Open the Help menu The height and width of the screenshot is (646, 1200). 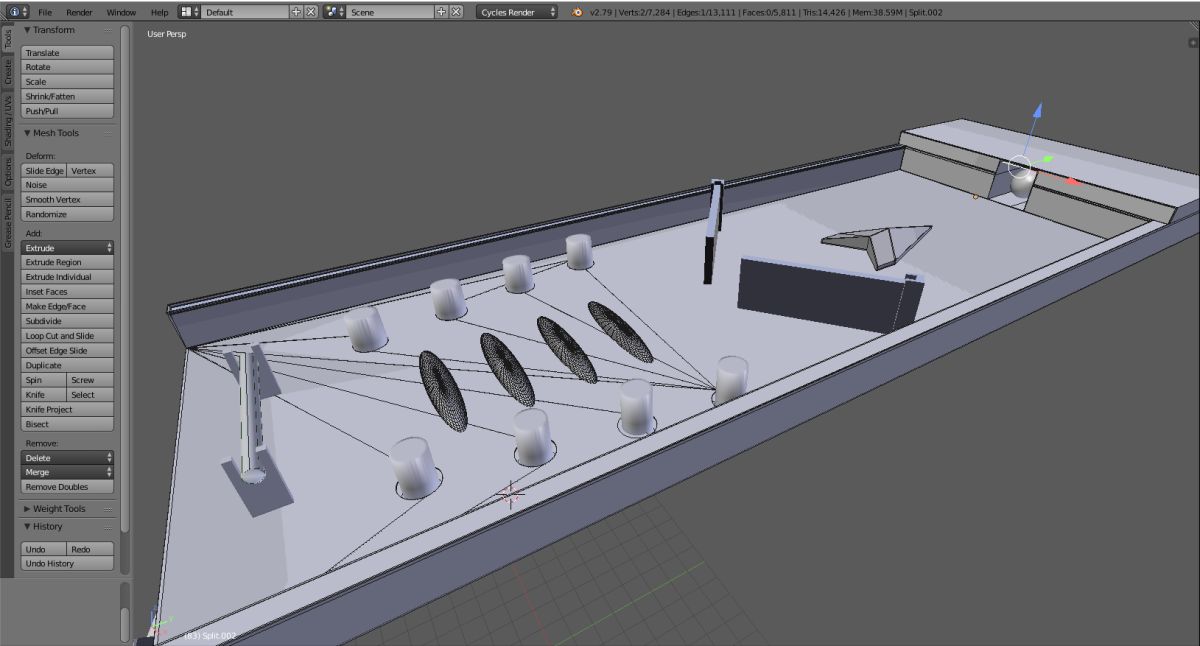tap(159, 12)
